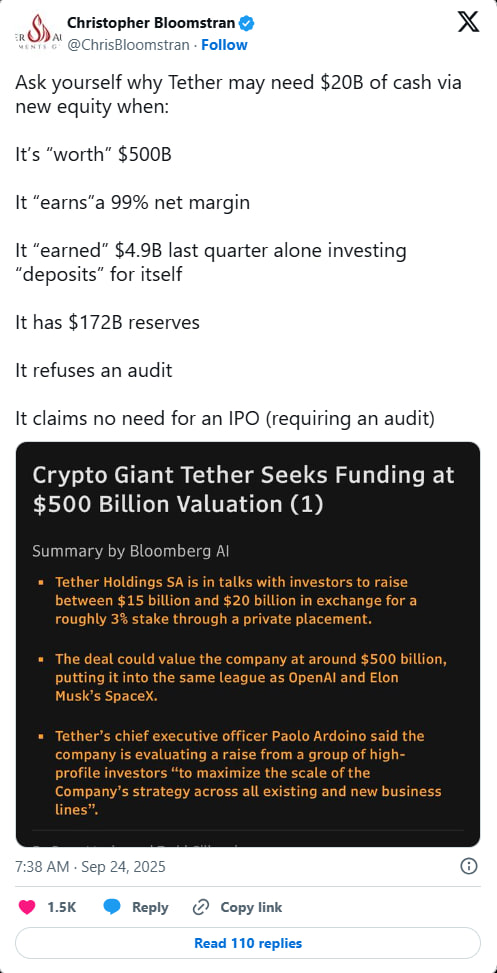Click the blue reply speech bubble icon
The width and height of the screenshot is (497, 973).
pos(112,907)
